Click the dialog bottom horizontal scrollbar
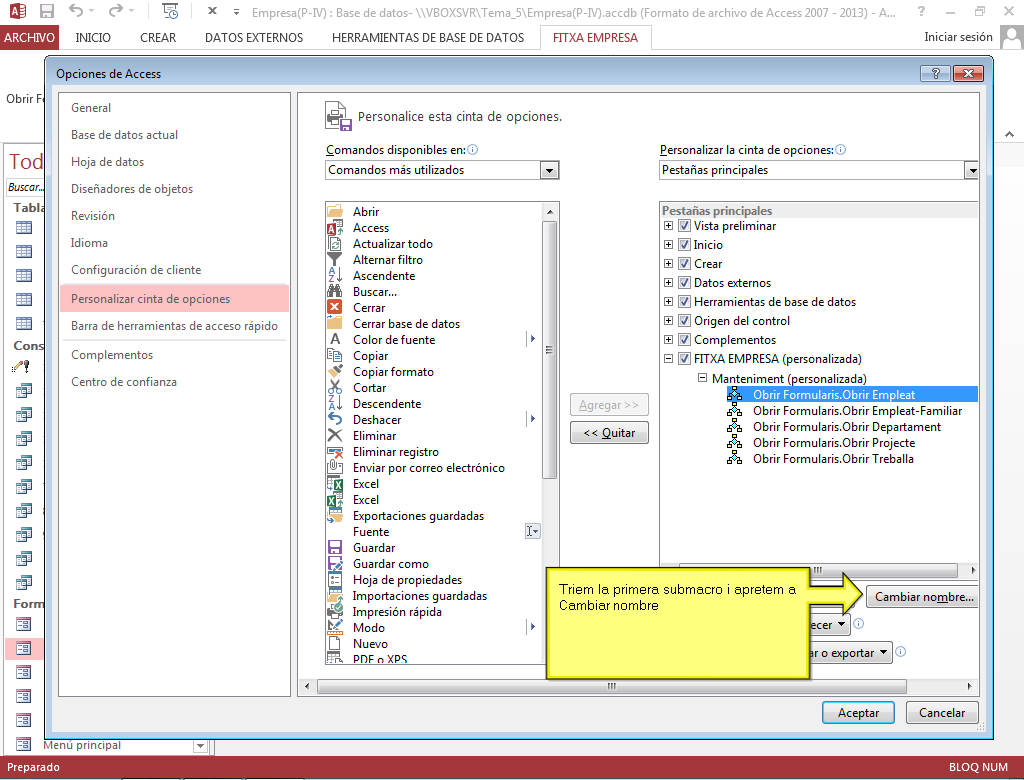 point(611,686)
